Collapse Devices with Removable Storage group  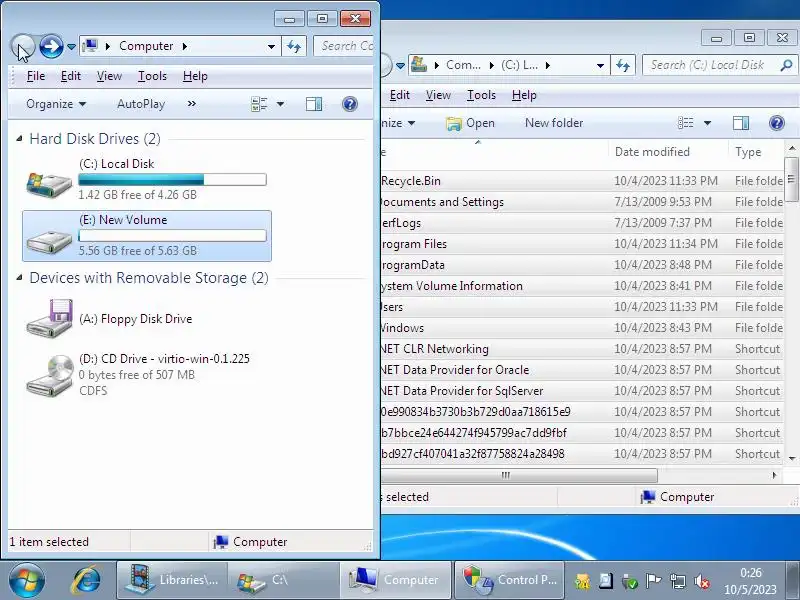pos(19,278)
